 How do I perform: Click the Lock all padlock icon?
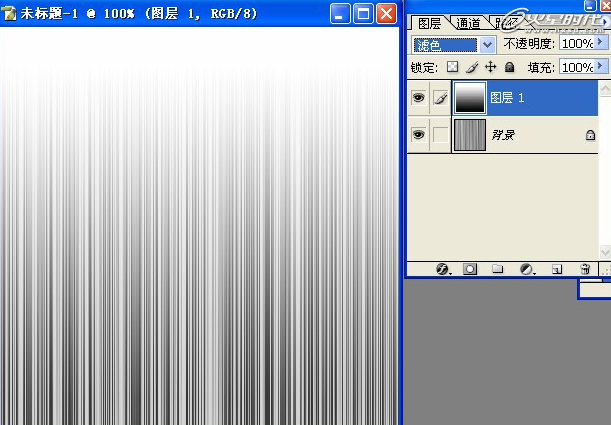click(x=509, y=67)
